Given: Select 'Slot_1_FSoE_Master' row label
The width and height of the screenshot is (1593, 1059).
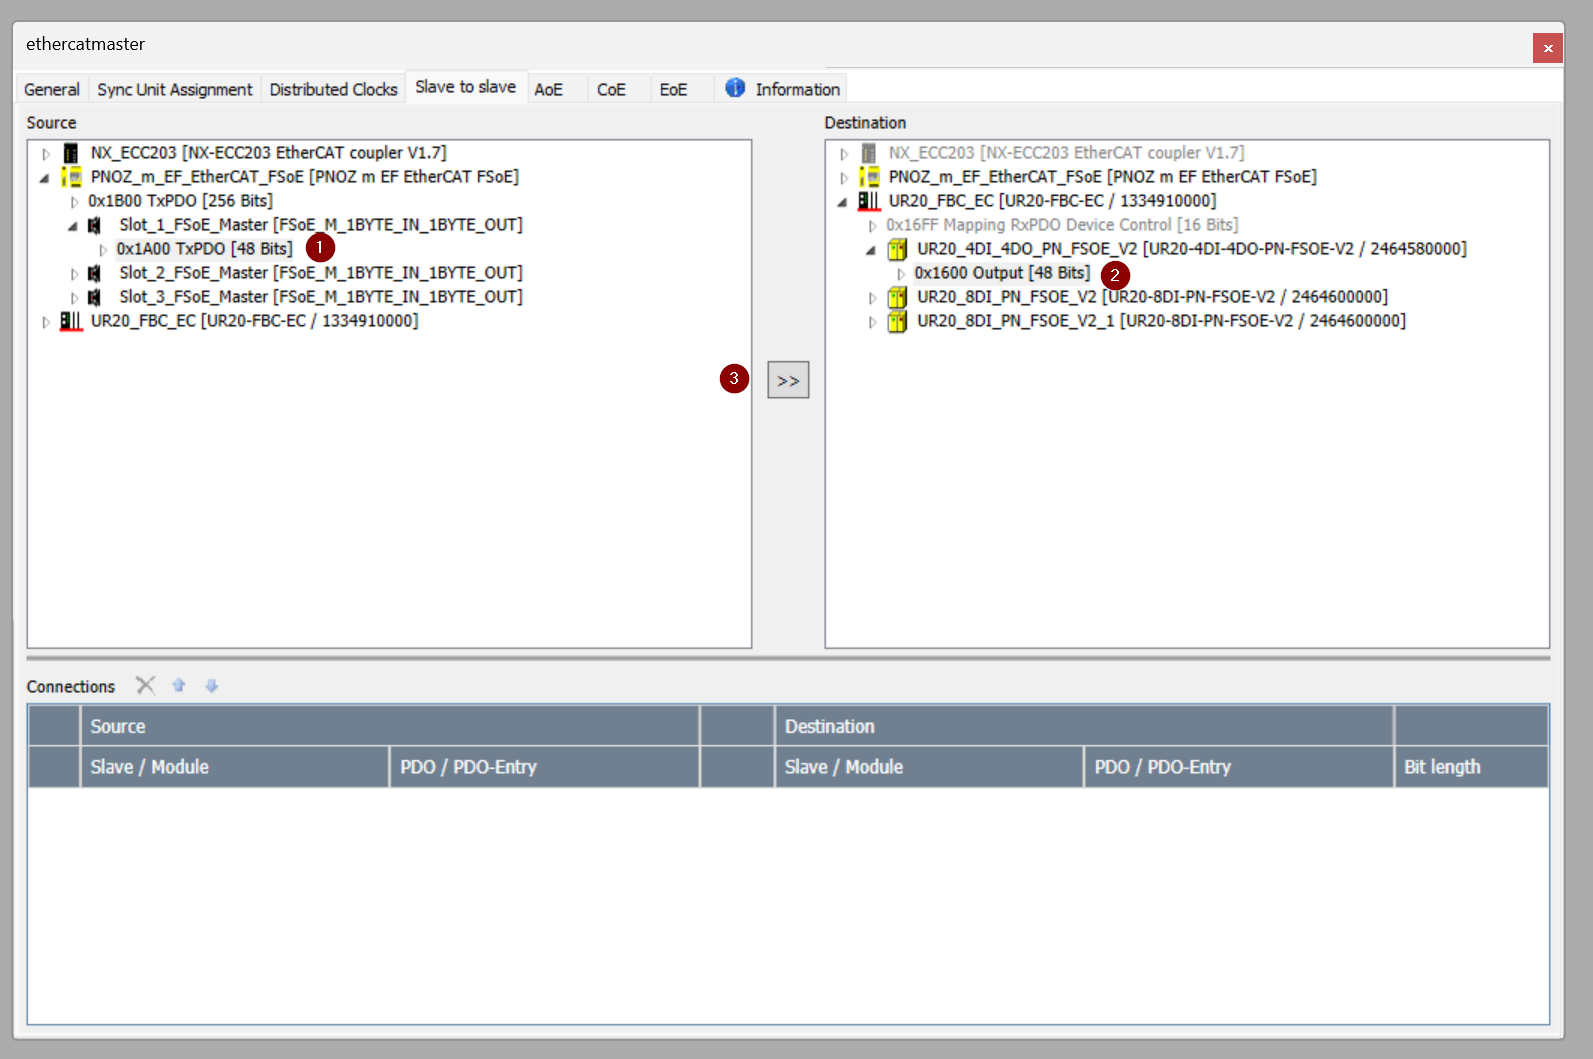Looking at the screenshot, I should [321, 225].
